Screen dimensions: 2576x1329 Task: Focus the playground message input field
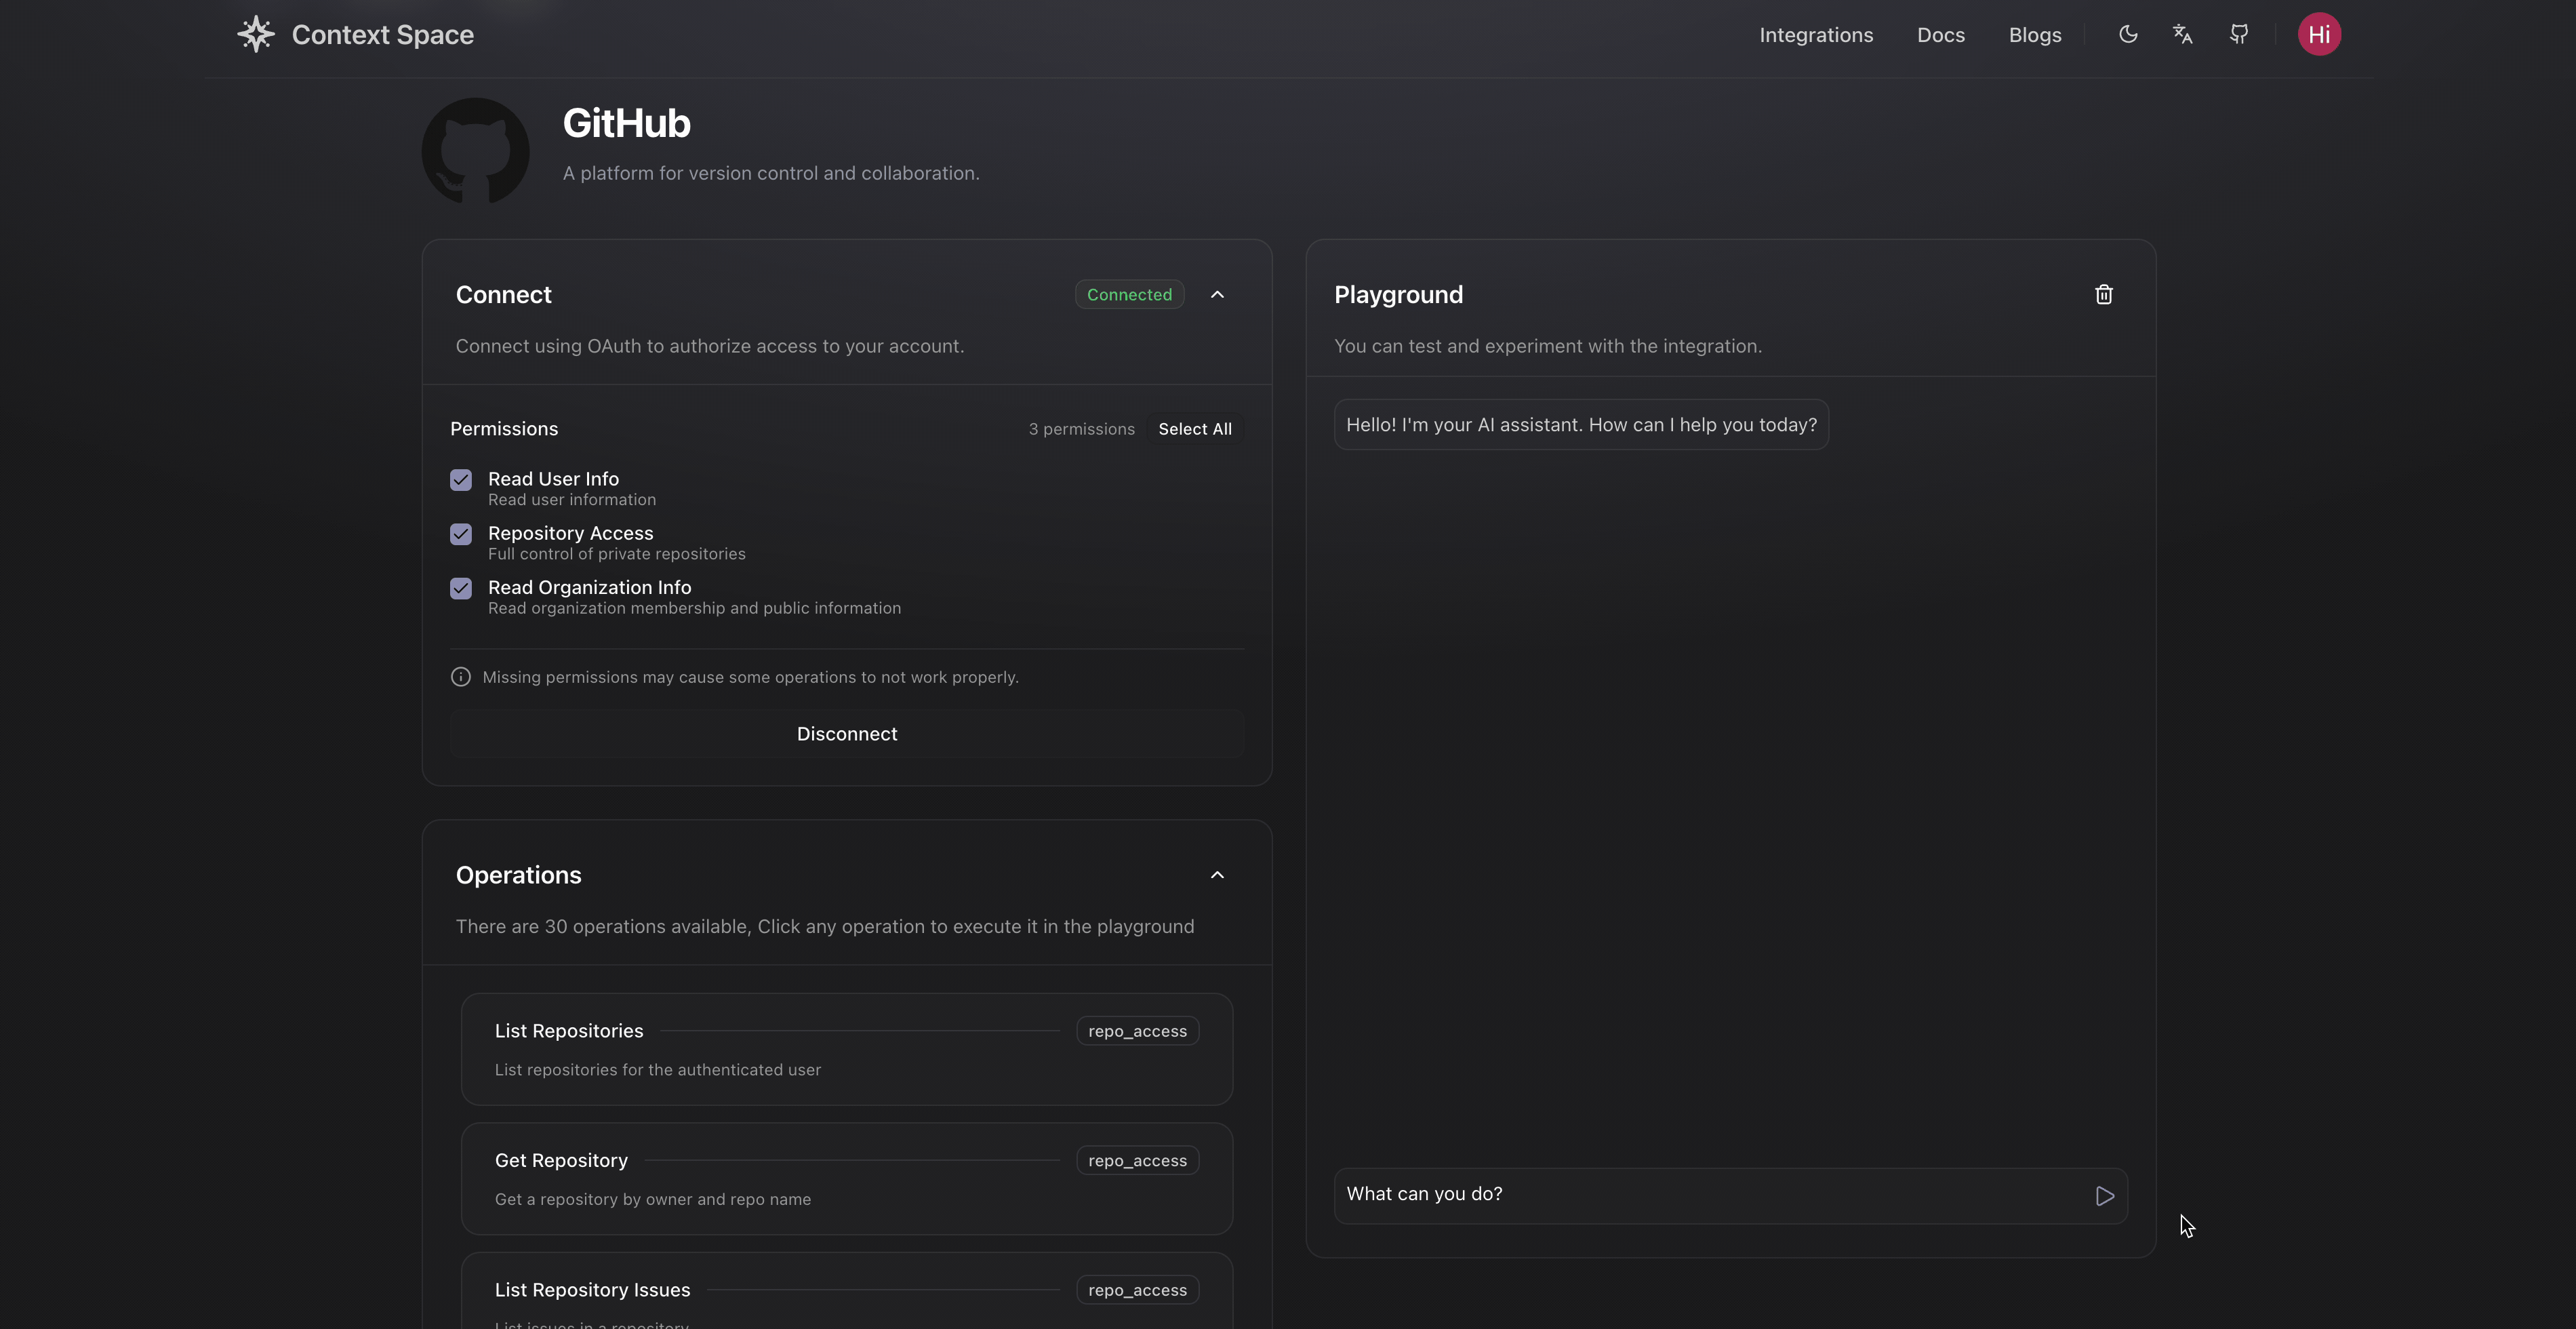coord(1710,1195)
